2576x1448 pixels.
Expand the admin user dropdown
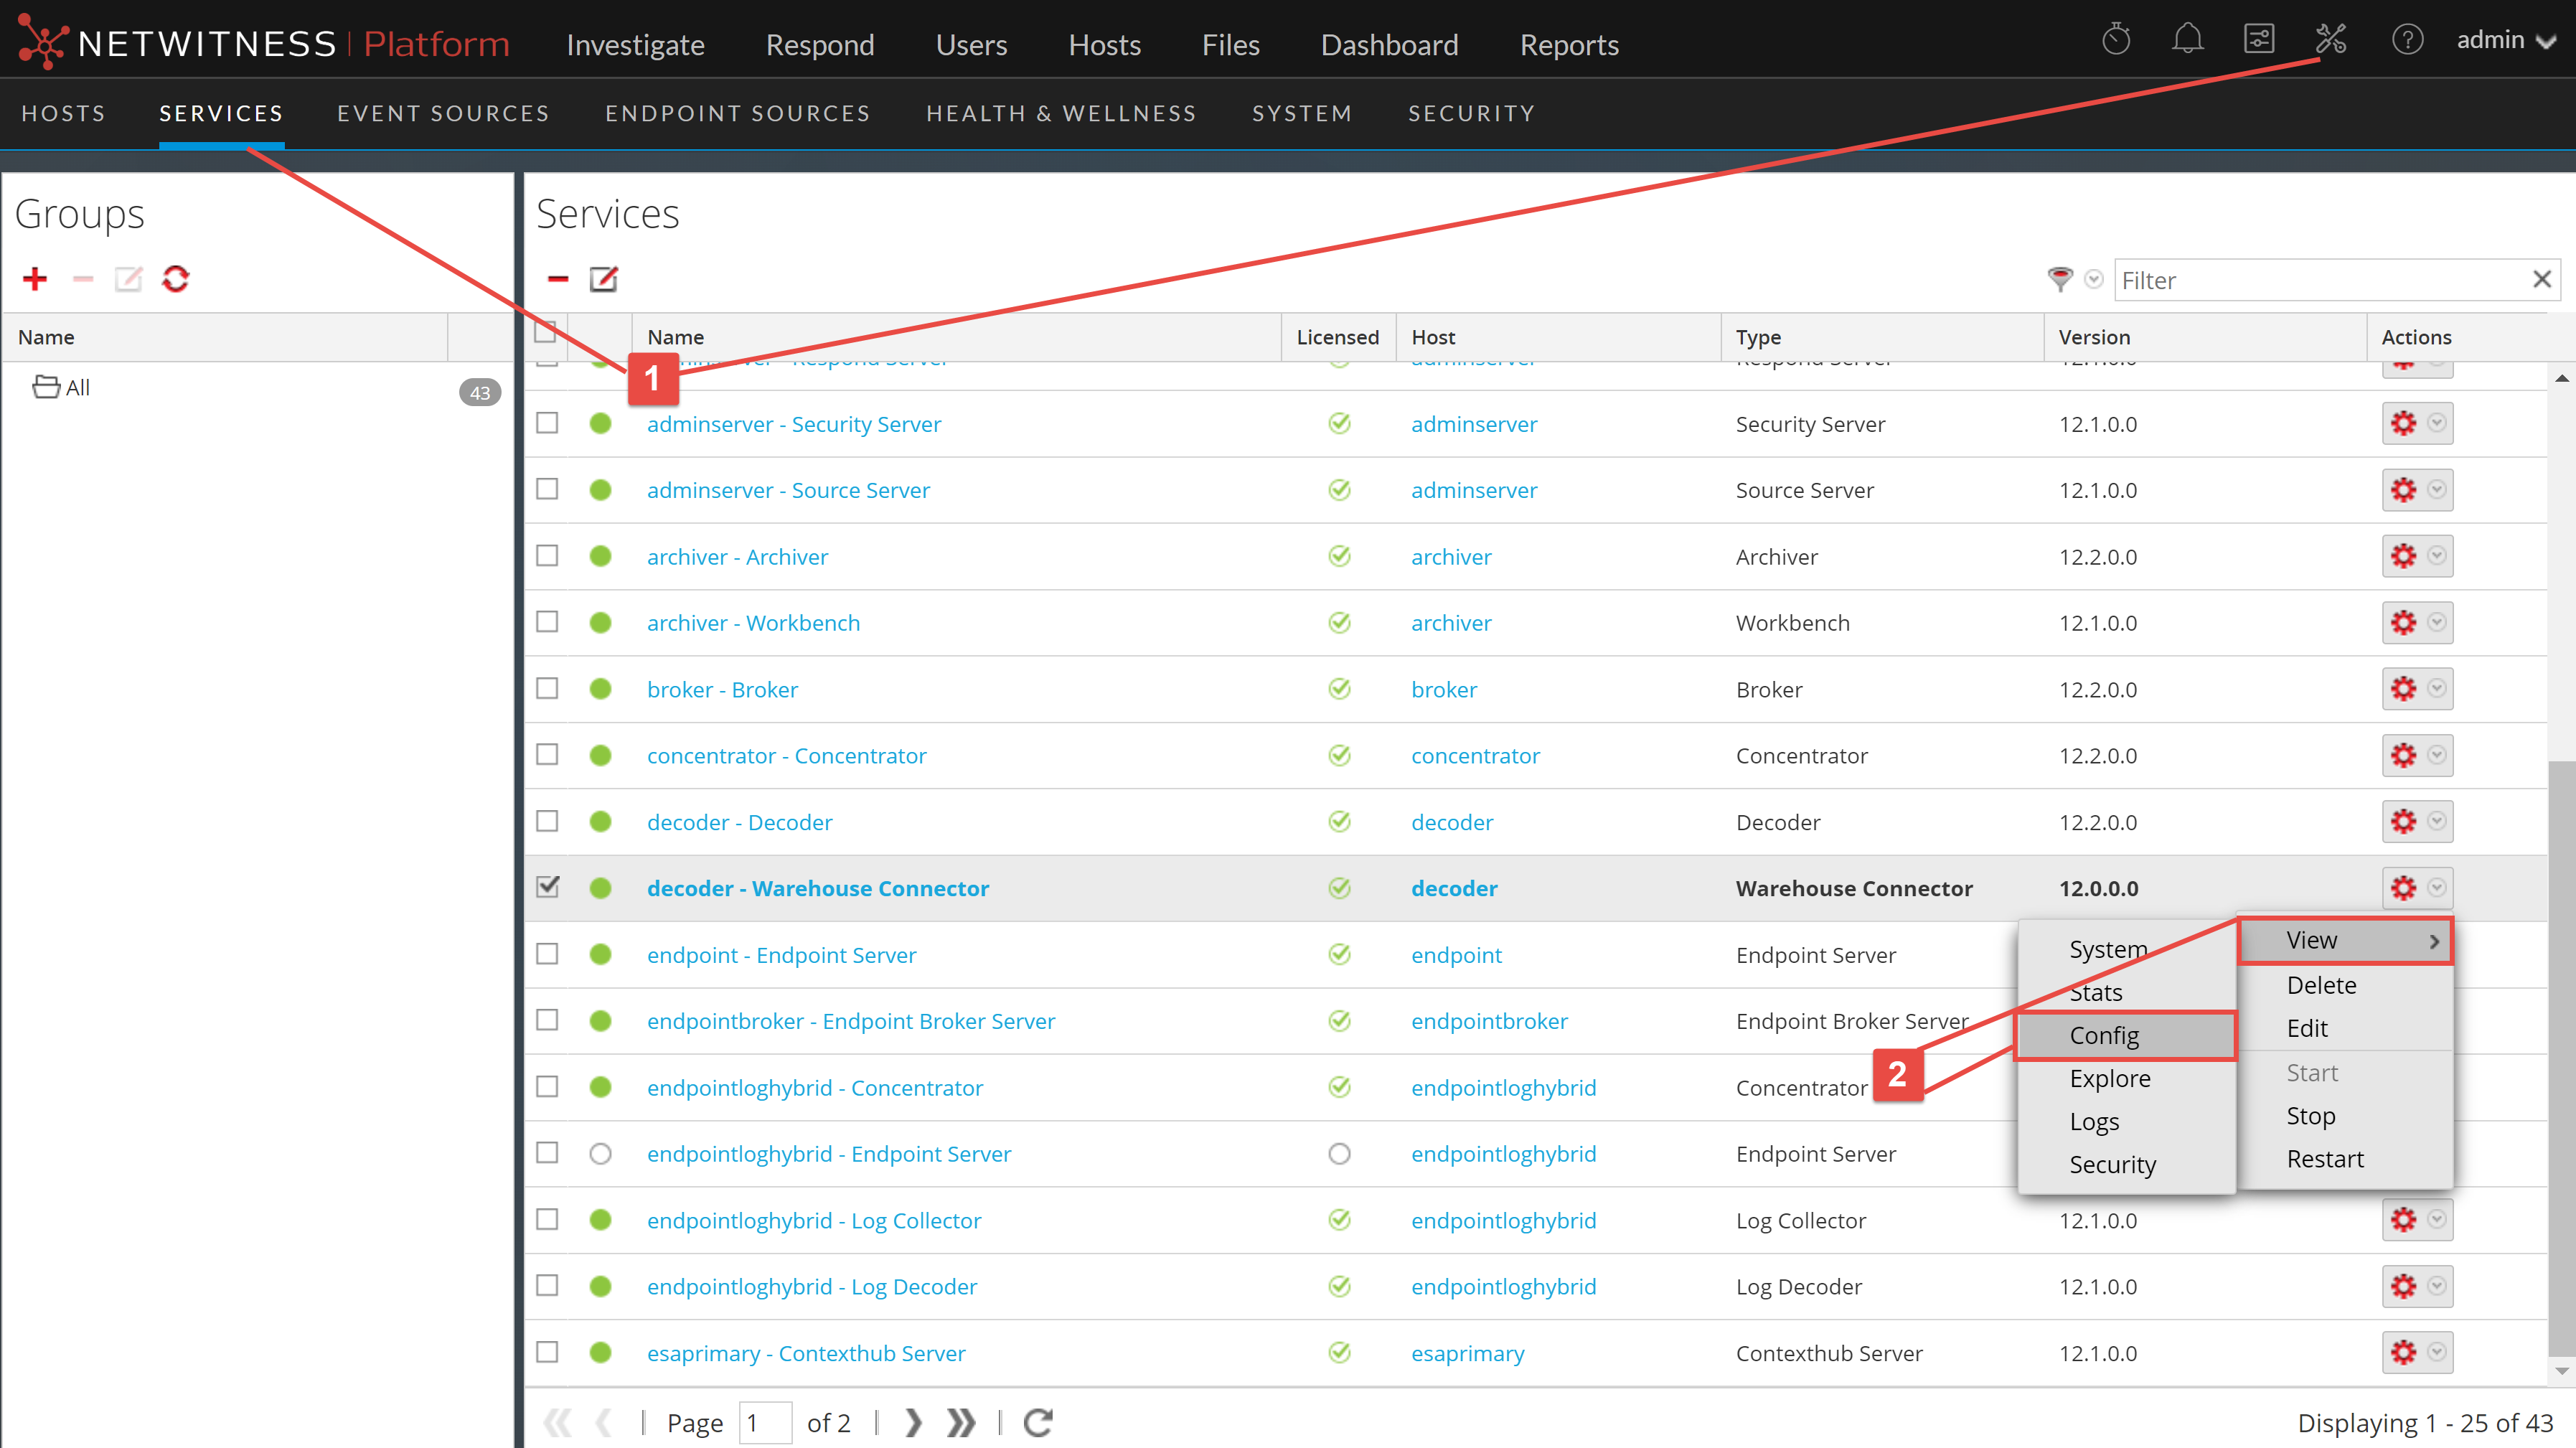[x=2506, y=40]
